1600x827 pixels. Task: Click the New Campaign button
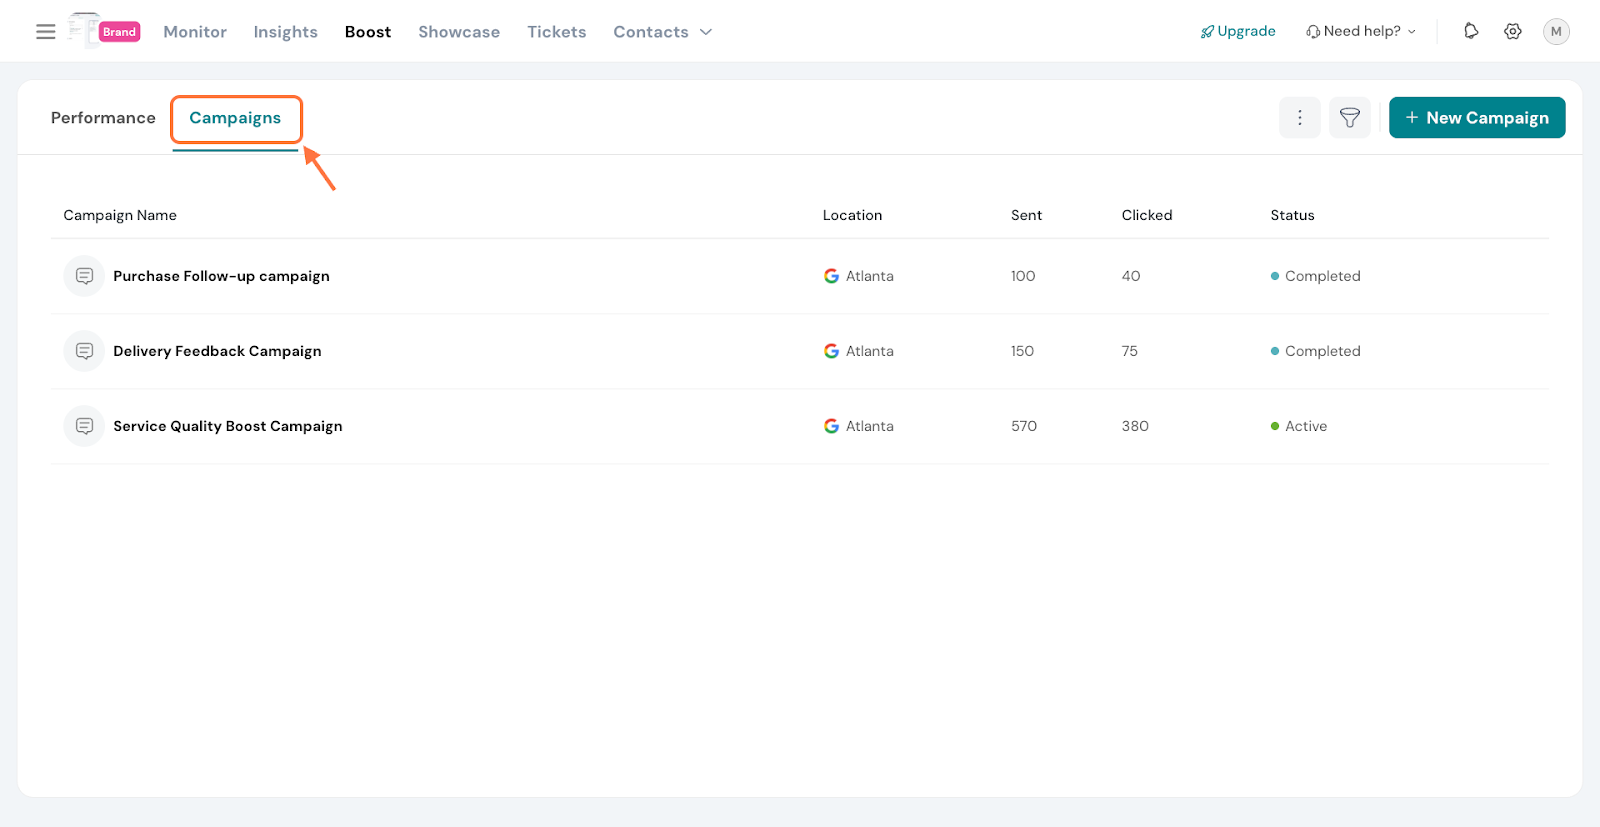[x=1477, y=118]
